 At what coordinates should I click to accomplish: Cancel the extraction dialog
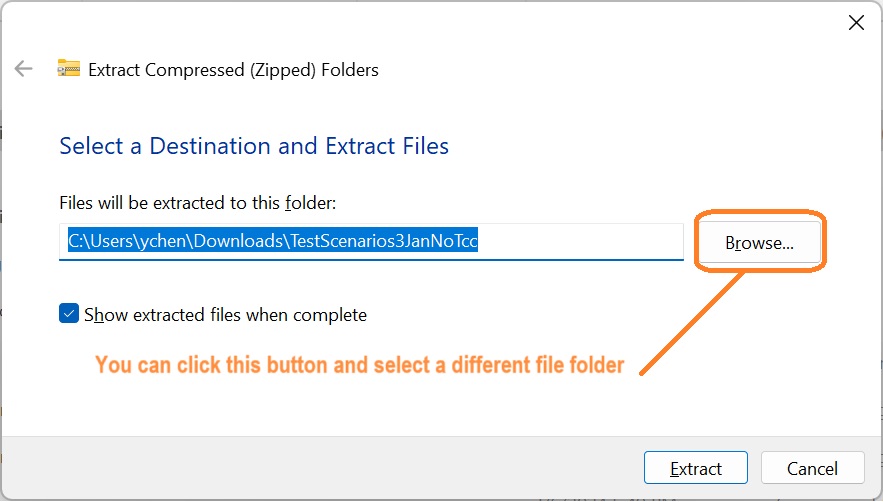812,469
